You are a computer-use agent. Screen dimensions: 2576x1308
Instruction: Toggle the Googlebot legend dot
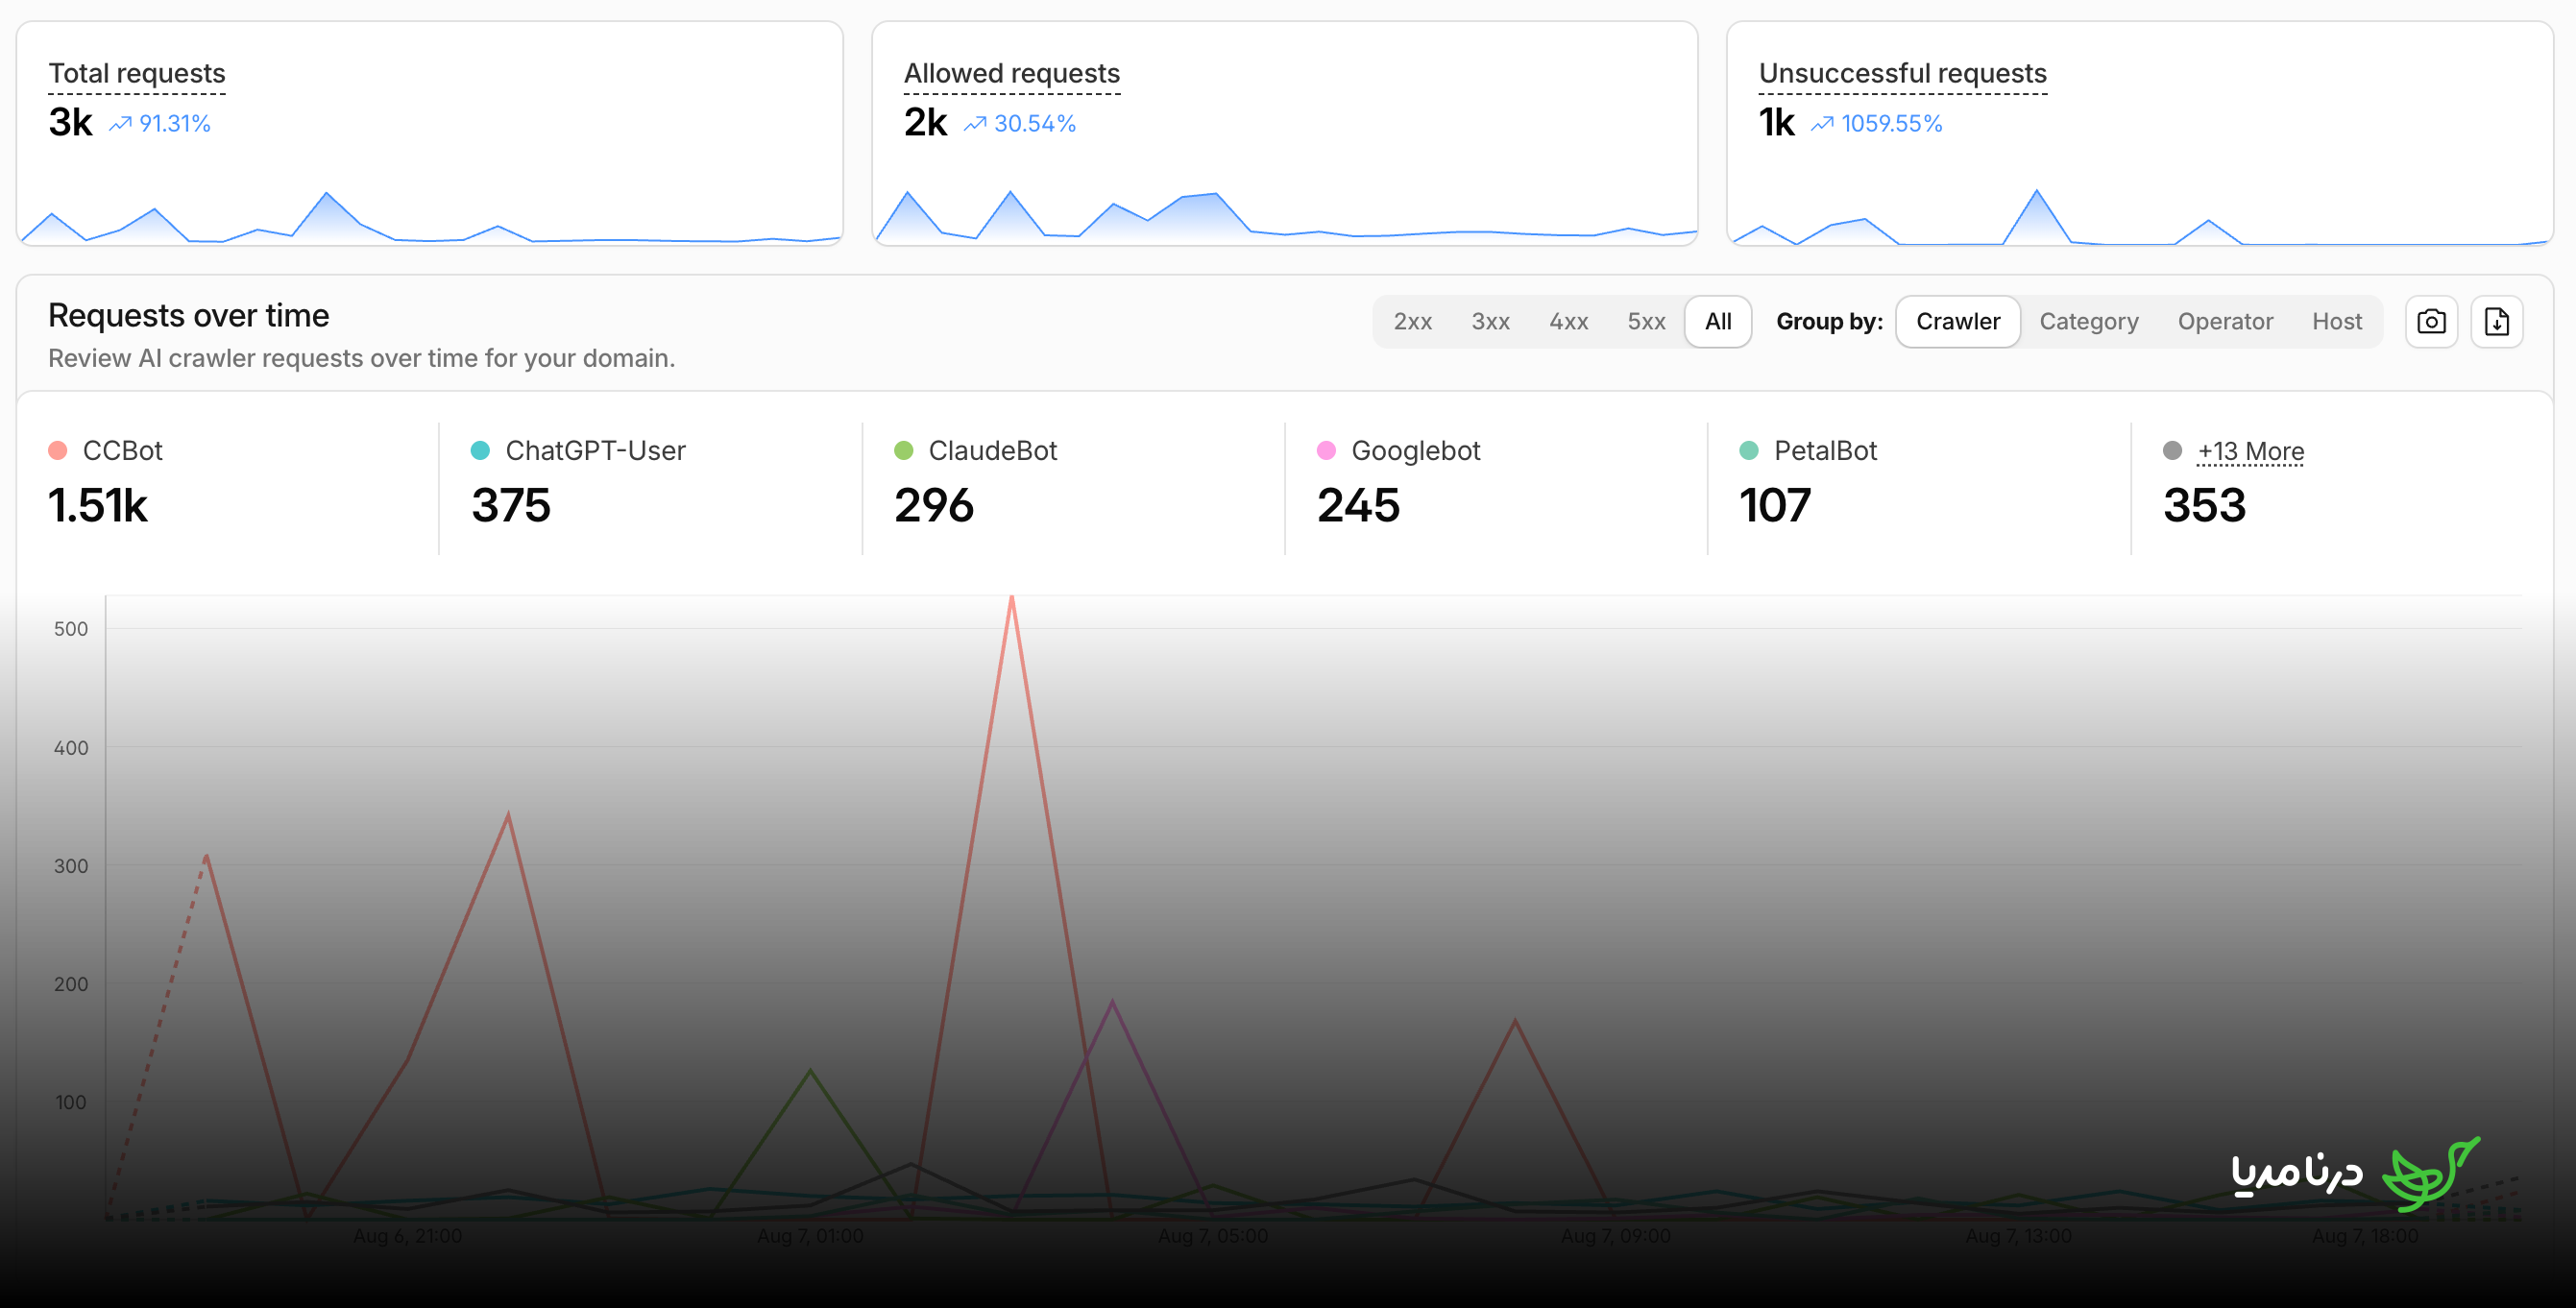(x=1327, y=451)
